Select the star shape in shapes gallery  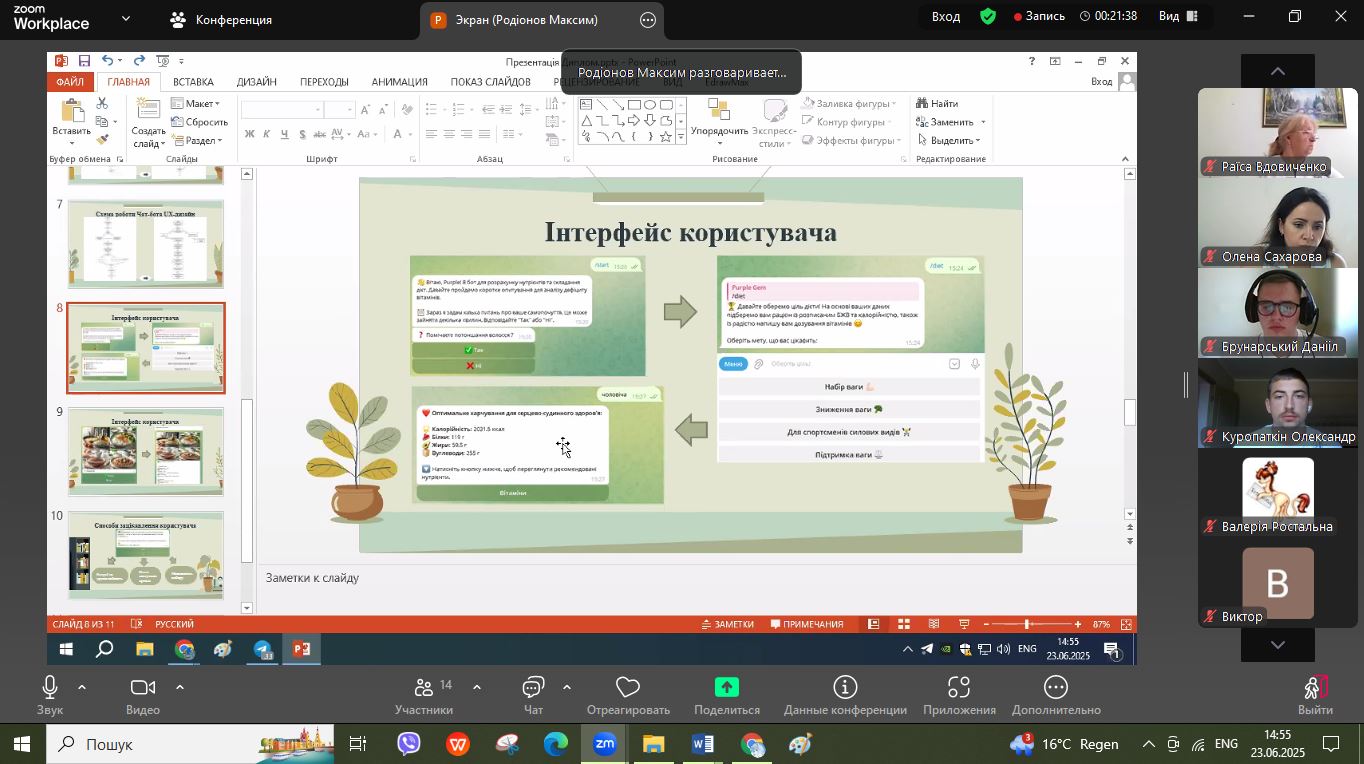[x=666, y=137]
